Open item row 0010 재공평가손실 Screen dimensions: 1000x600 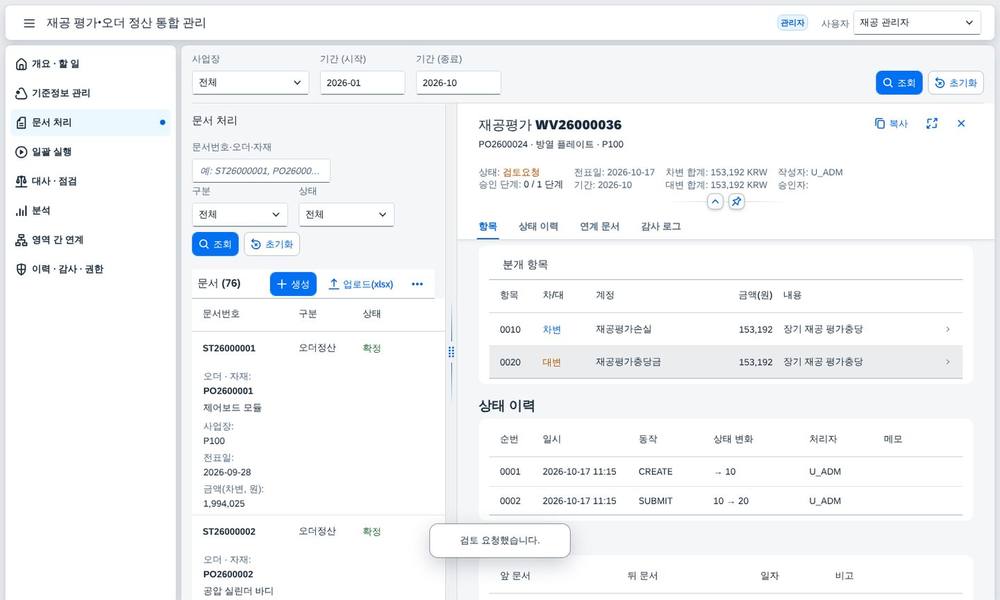pos(726,330)
